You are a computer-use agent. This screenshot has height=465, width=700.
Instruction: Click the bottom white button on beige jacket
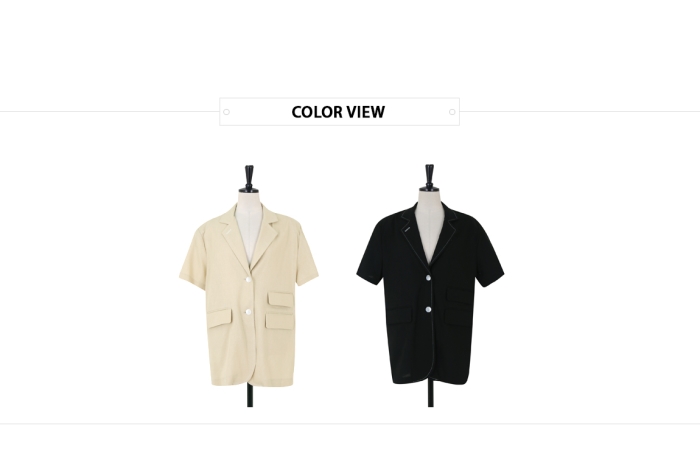tap(248, 311)
